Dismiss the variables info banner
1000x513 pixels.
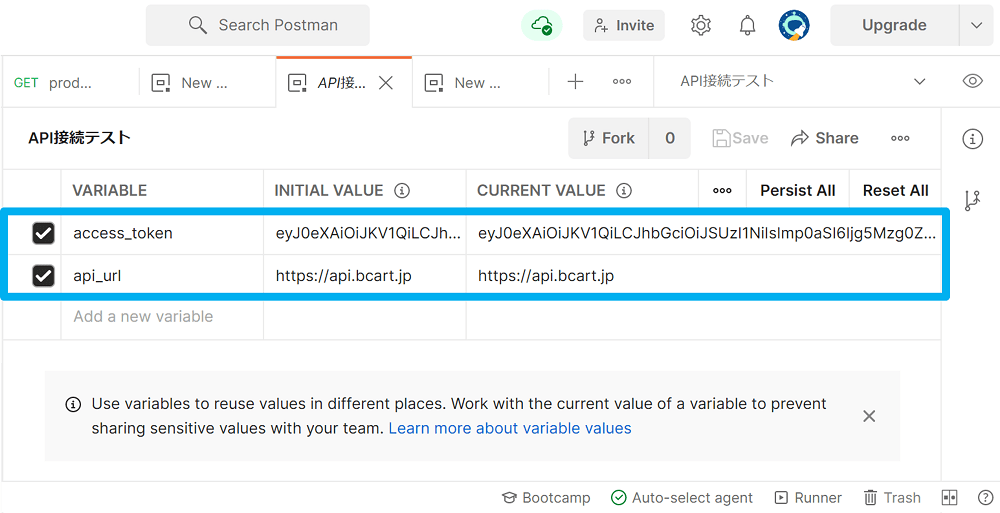point(869,416)
